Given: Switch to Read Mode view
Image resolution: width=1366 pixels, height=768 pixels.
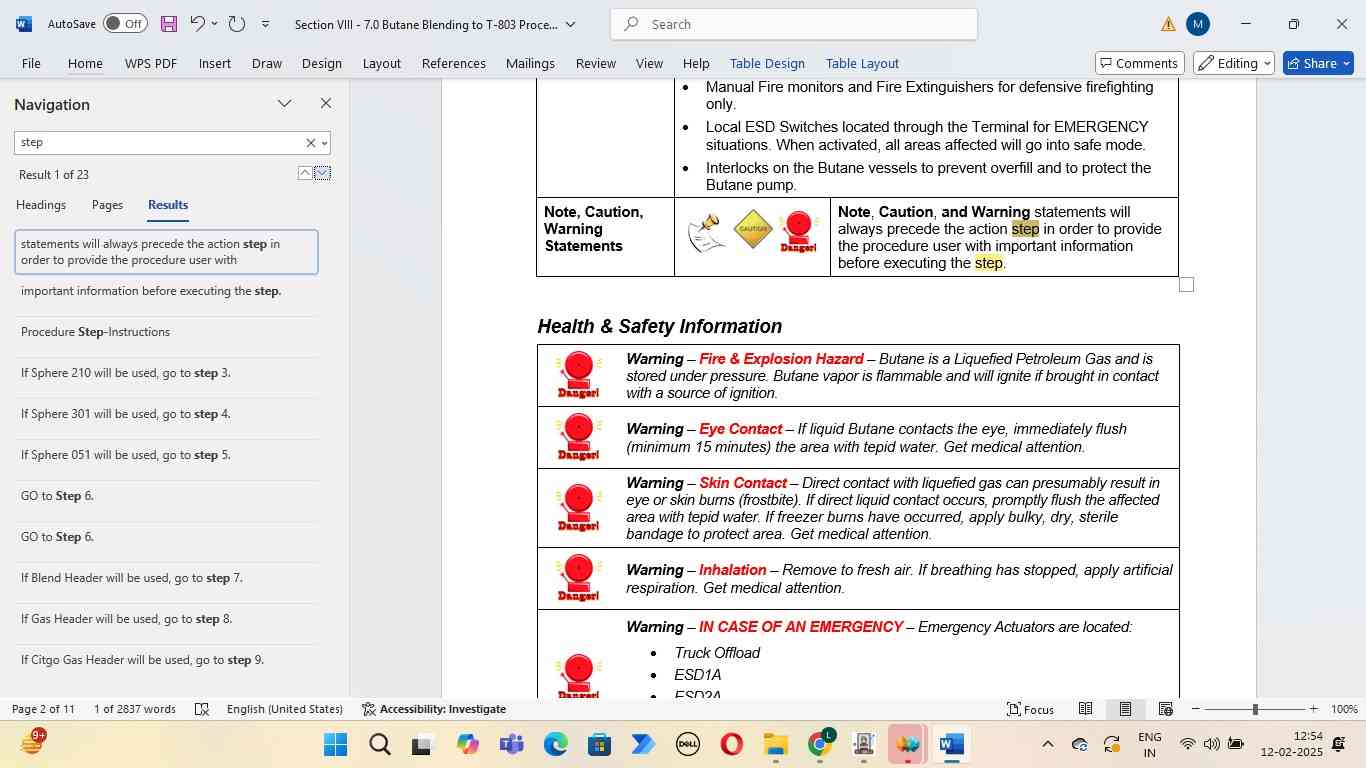Looking at the screenshot, I should coord(1085,709).
